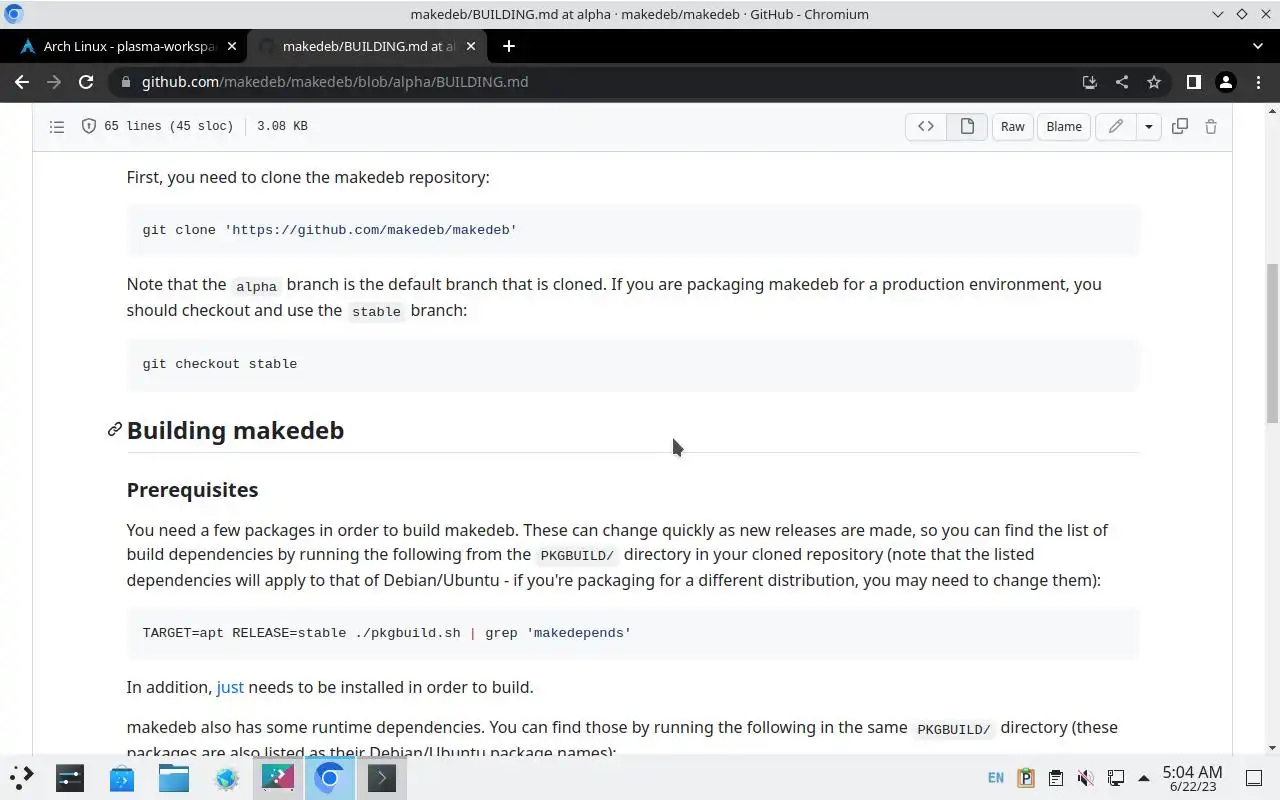Click the Building makedeb heading
The image size is (1280, 800).
(x=235, y=430)
